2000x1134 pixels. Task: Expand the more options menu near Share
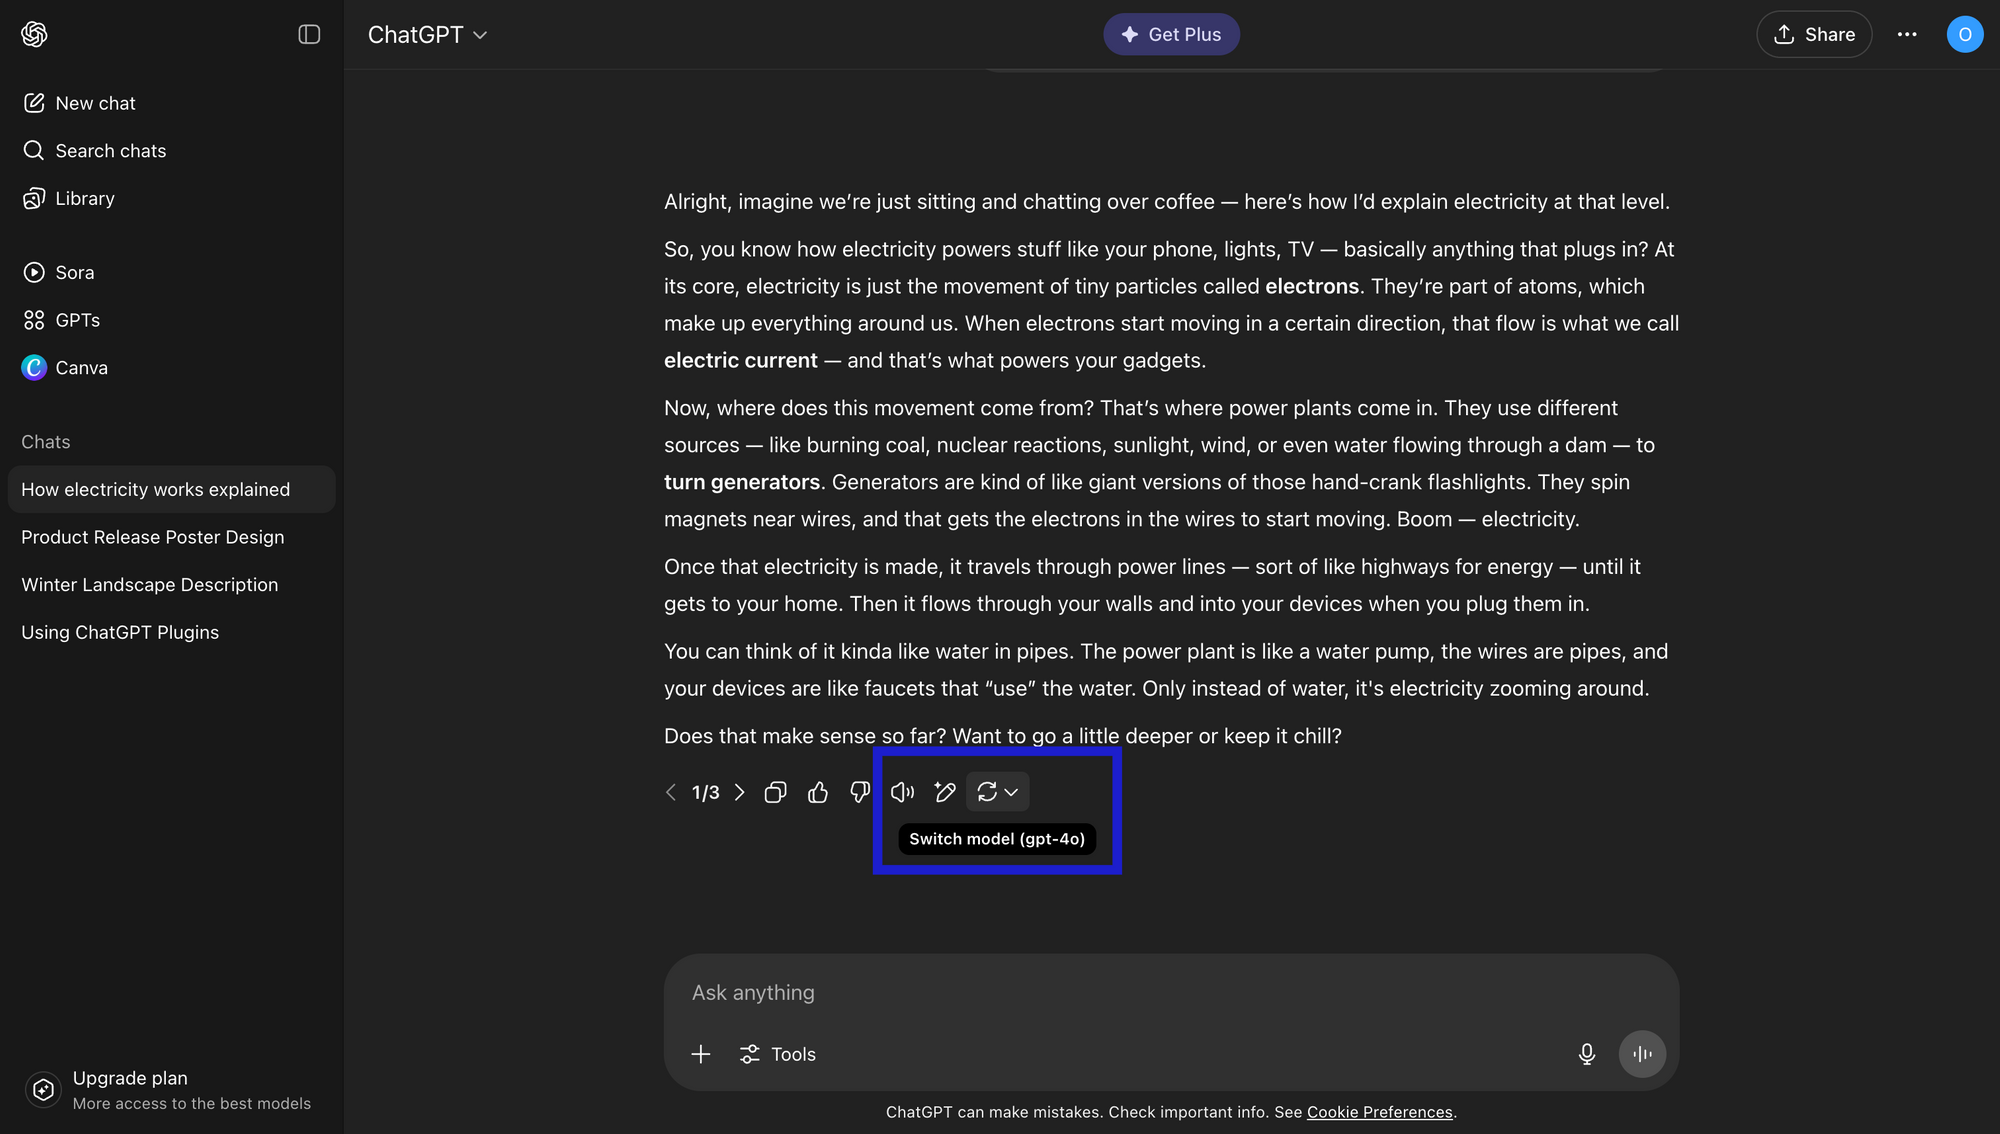(x=1907, y=34)
